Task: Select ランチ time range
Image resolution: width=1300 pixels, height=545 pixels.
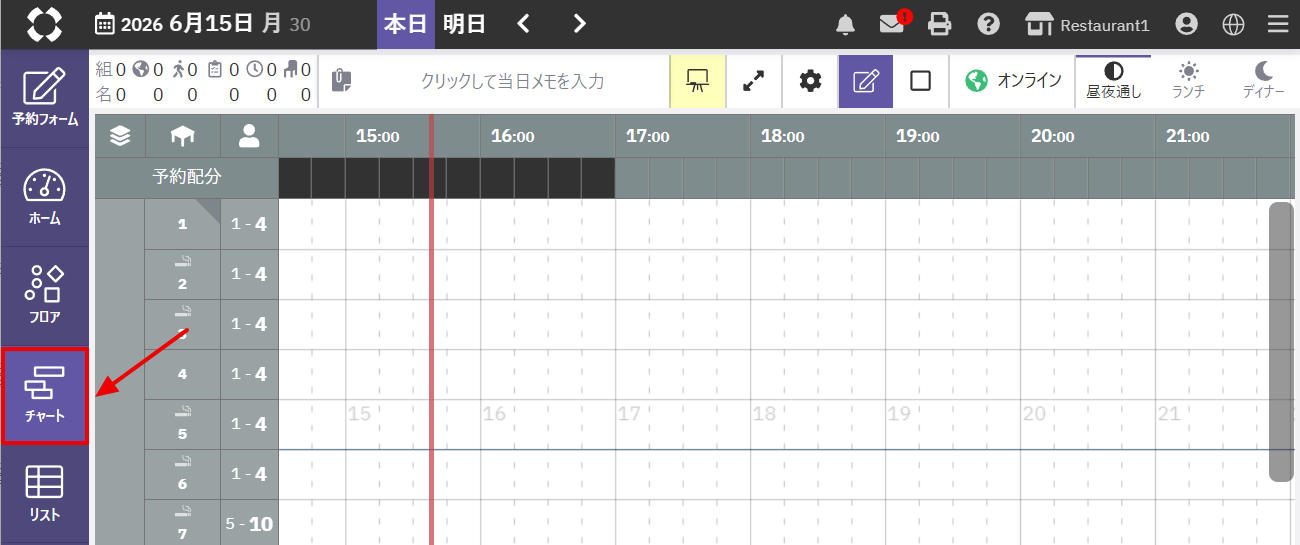Action: coord(1188,81)
